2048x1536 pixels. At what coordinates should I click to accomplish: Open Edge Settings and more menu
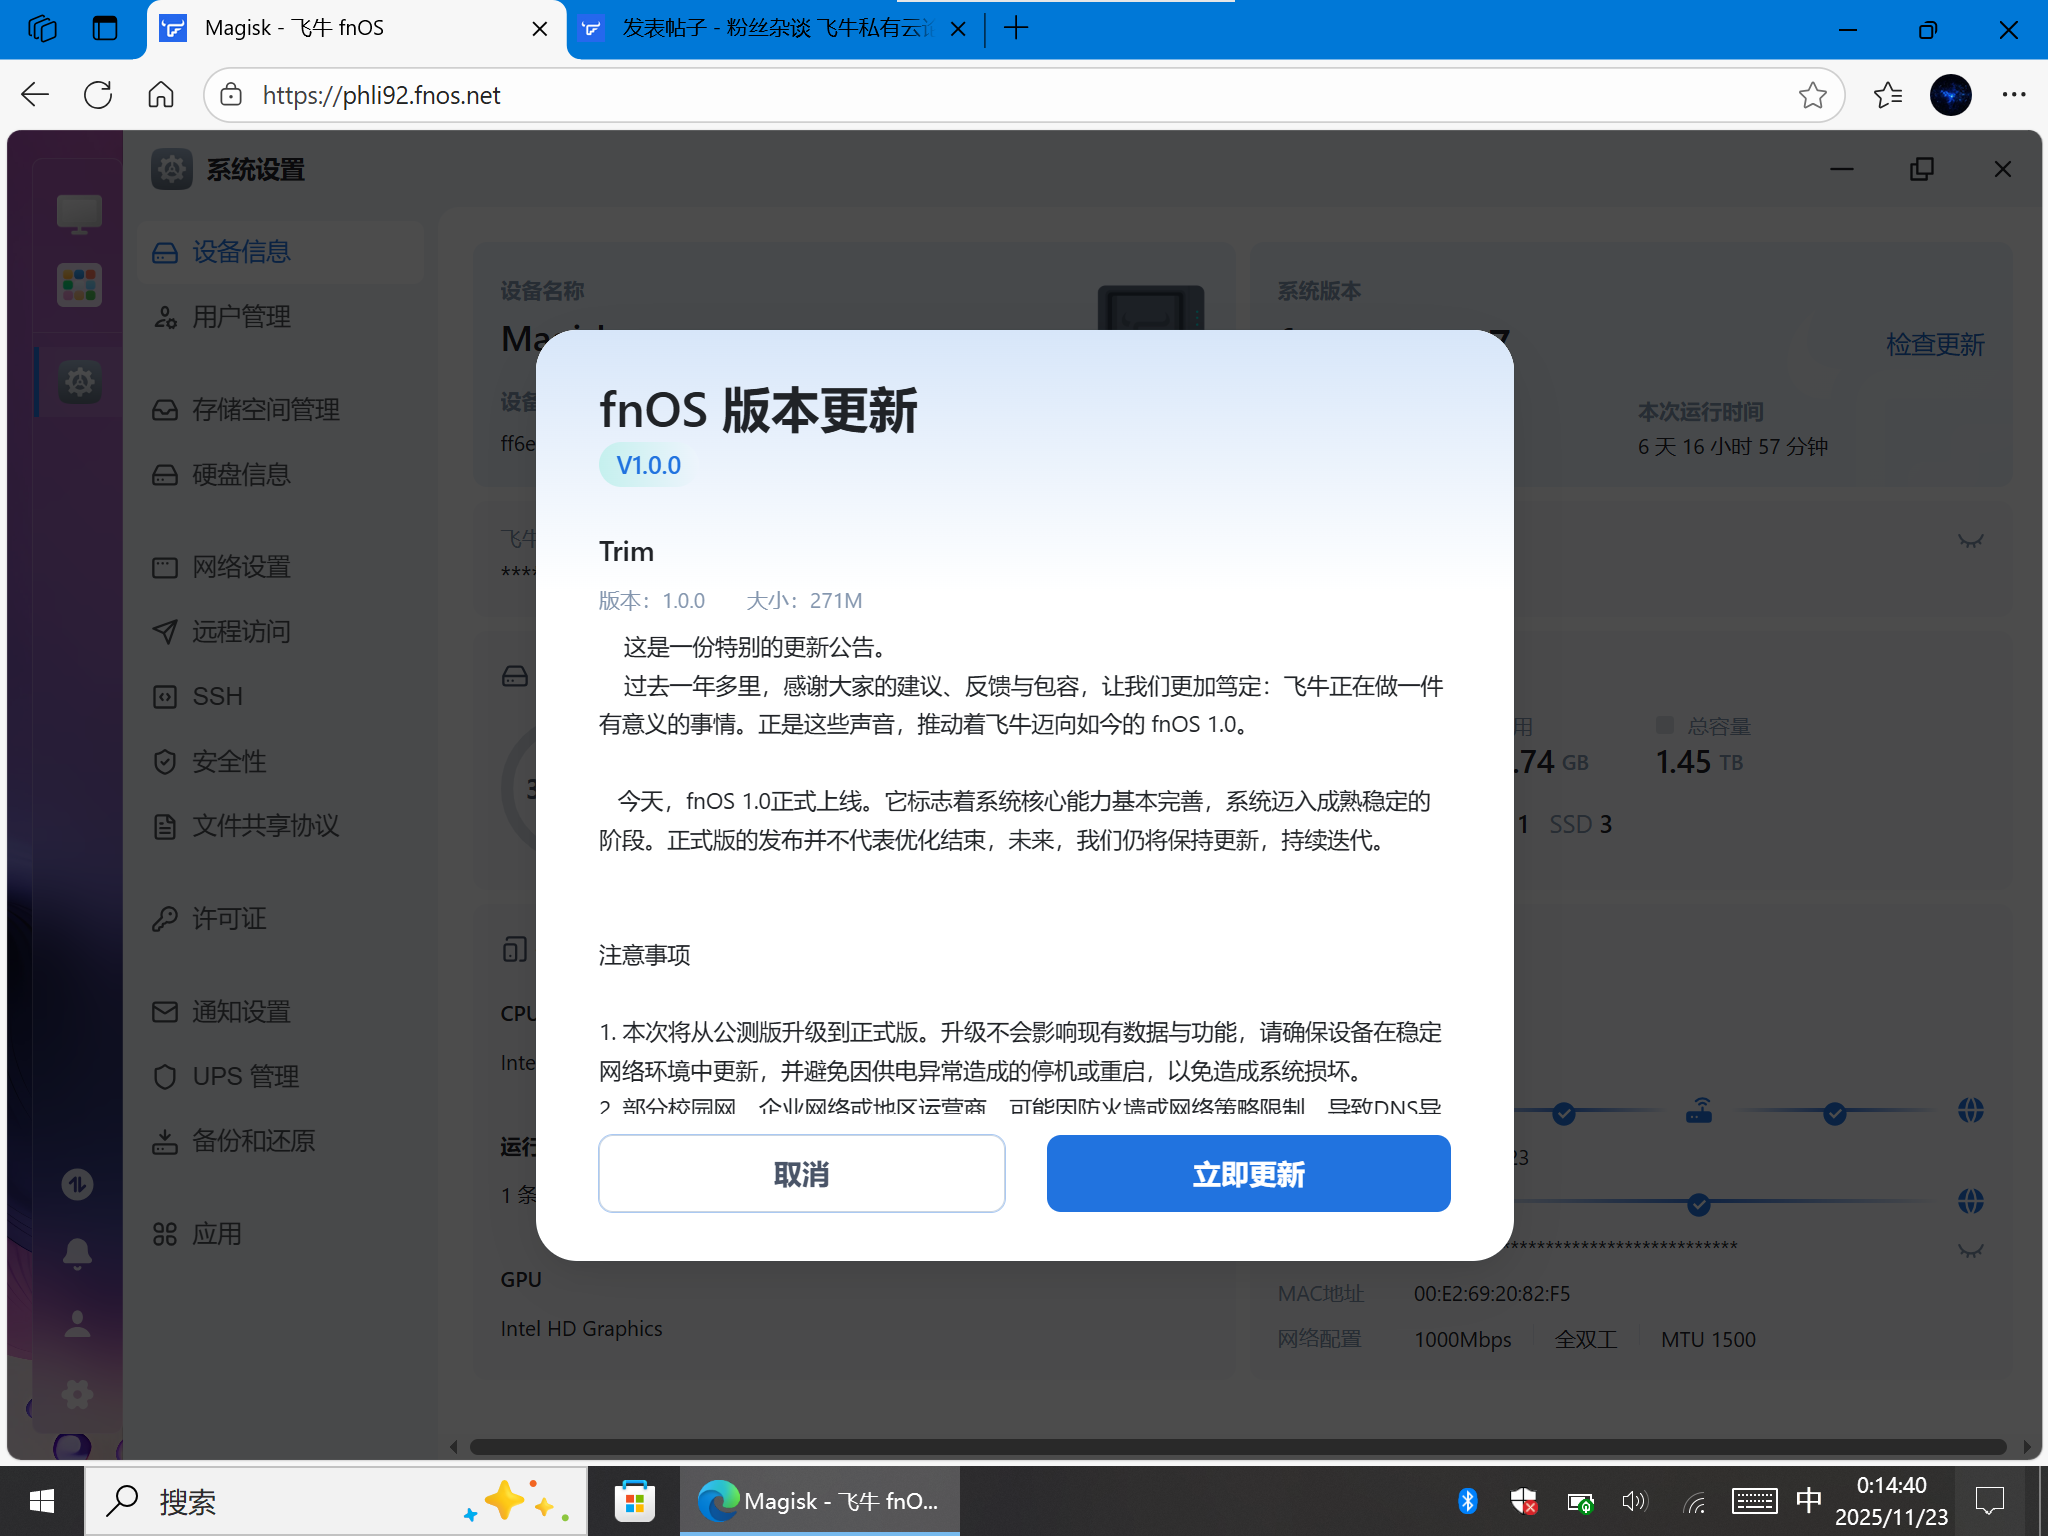[x=2013, y=95]
